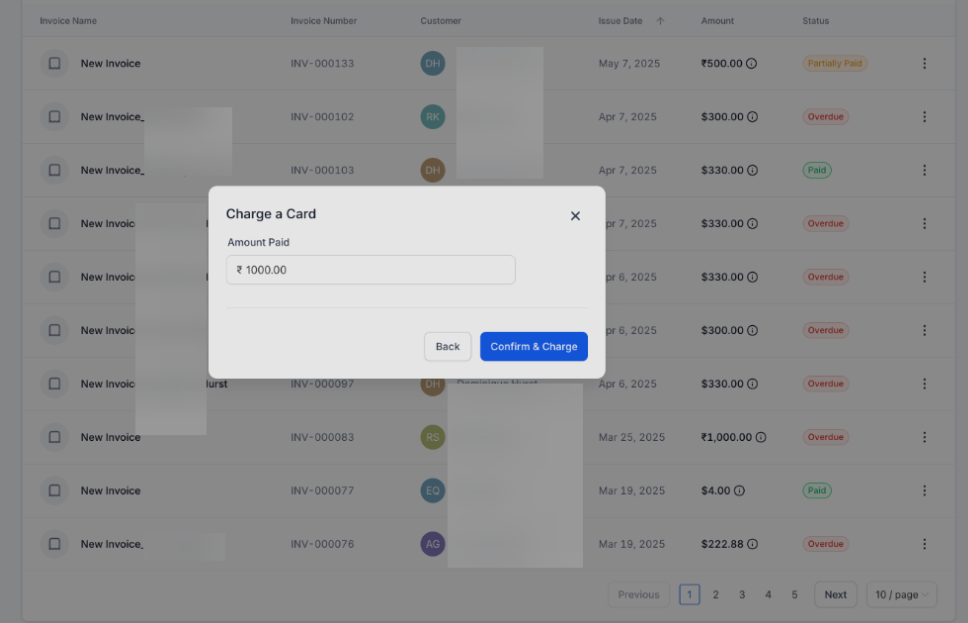Open the 10 / page dropdown
Viewport: 968px width, 623px height.
(x=901, y=594)
